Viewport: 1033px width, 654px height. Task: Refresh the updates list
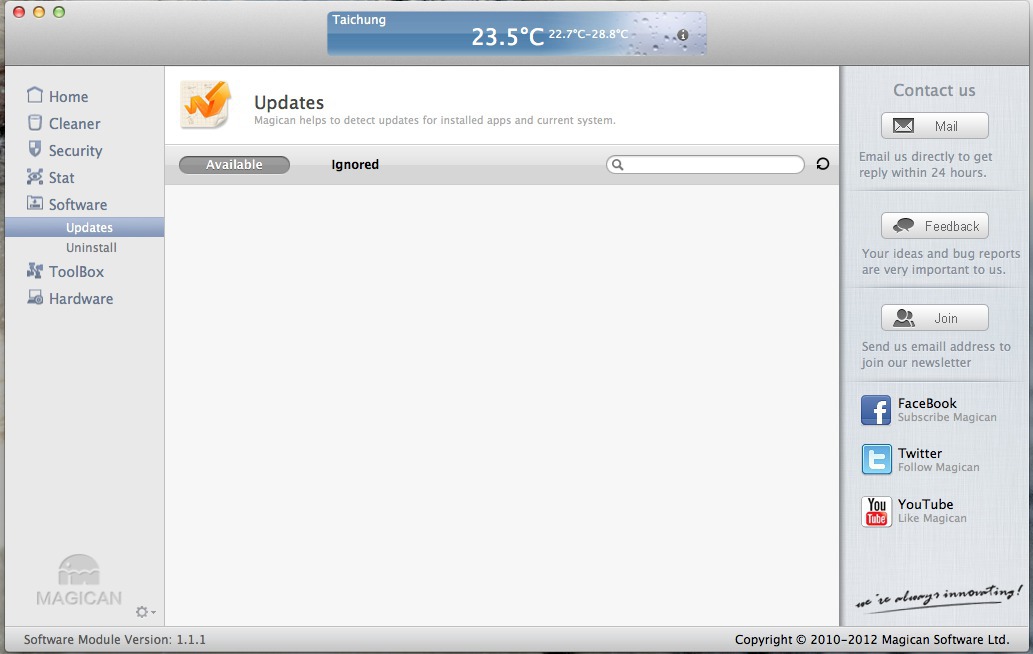coord(822,164)
